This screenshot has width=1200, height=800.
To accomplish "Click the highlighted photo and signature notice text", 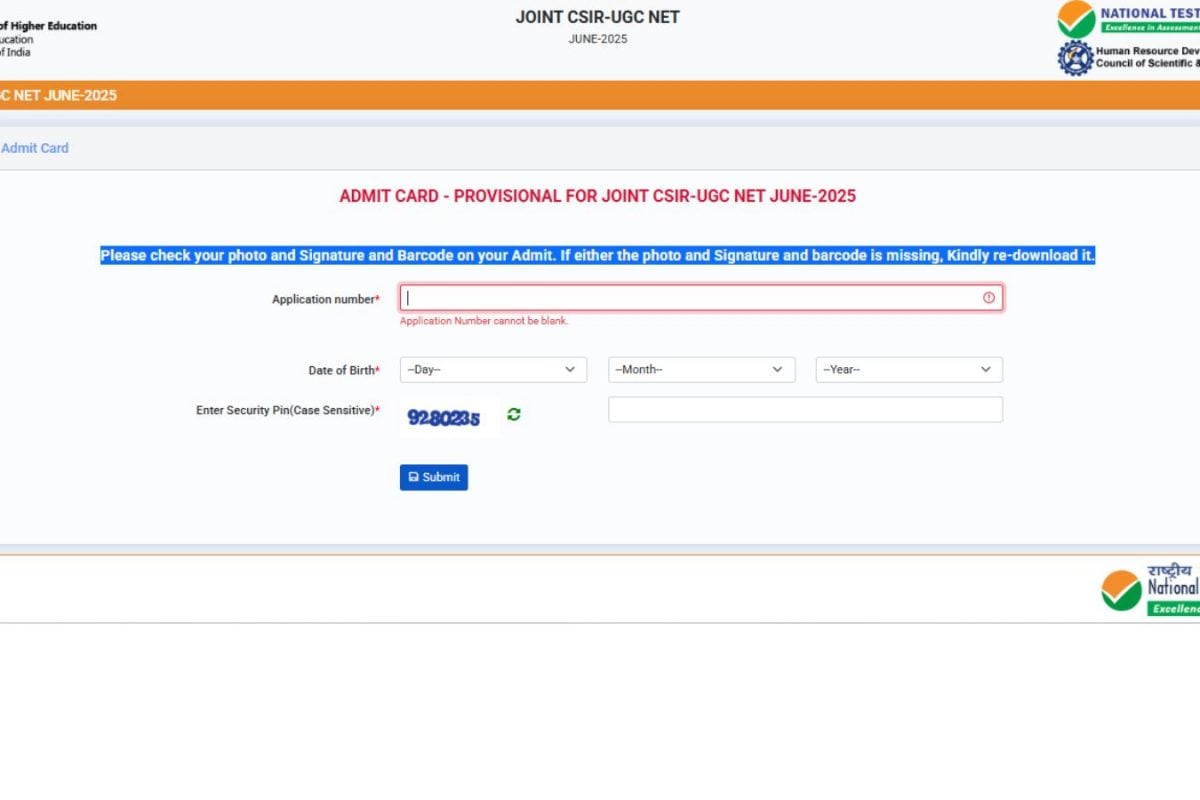I will coord(598,255).
